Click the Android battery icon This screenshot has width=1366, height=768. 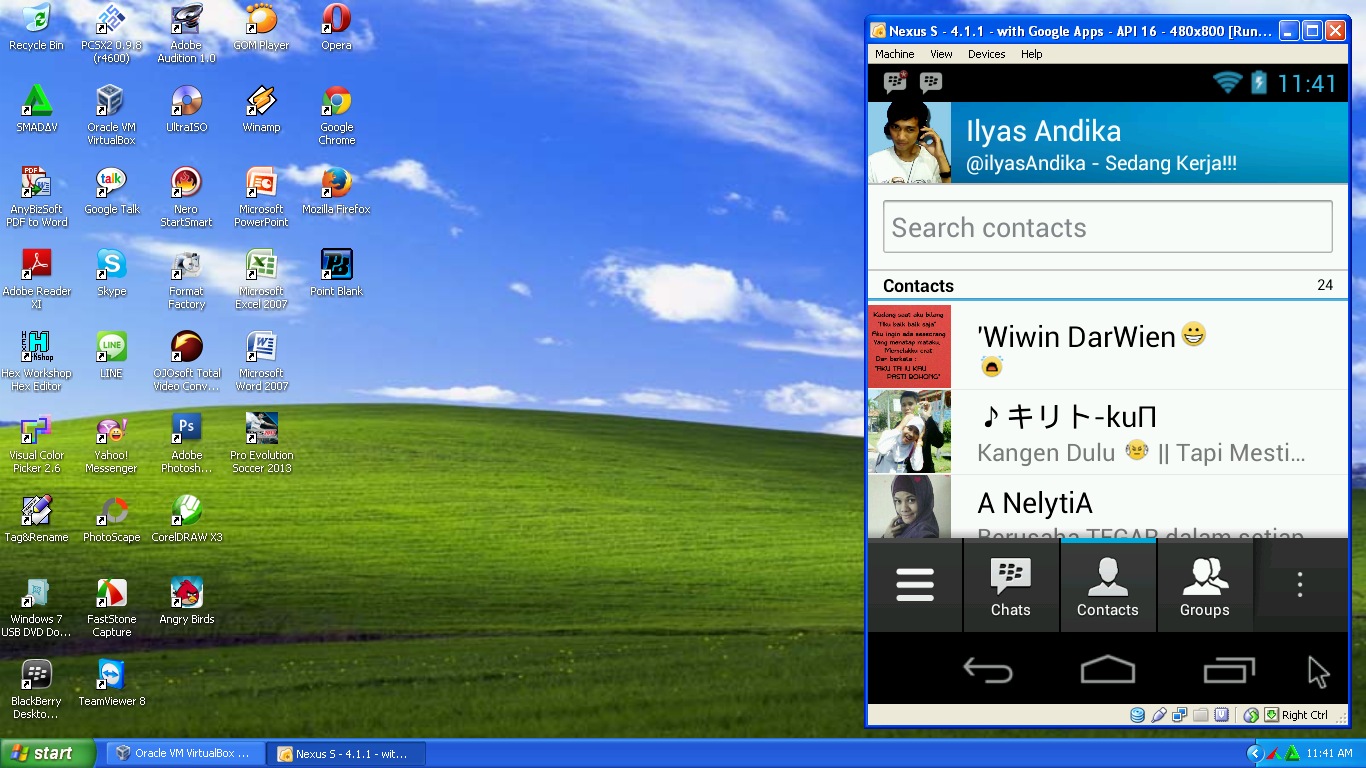pos(1259,82)
